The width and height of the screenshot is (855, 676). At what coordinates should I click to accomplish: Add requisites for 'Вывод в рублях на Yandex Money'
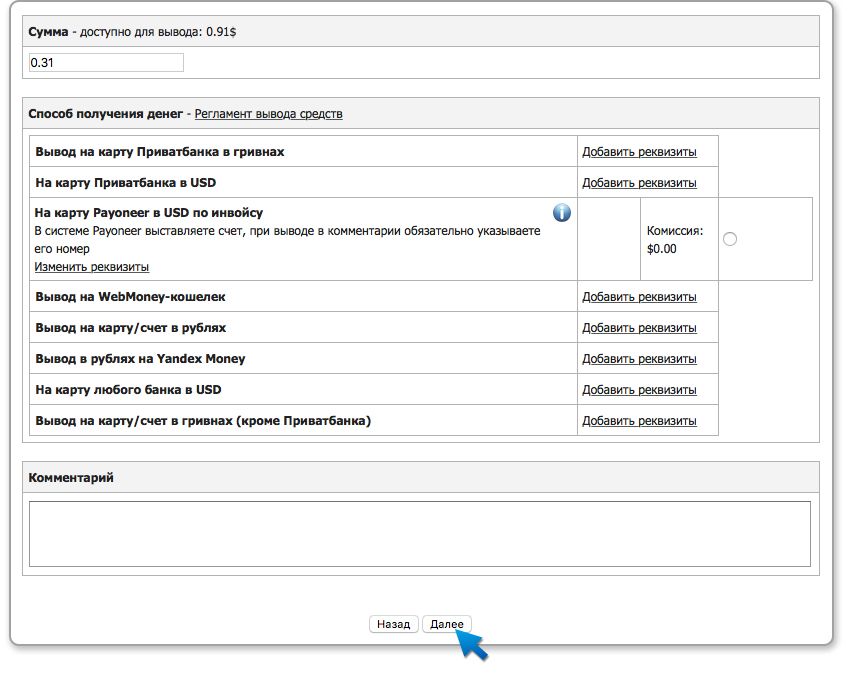coord(639,359)
